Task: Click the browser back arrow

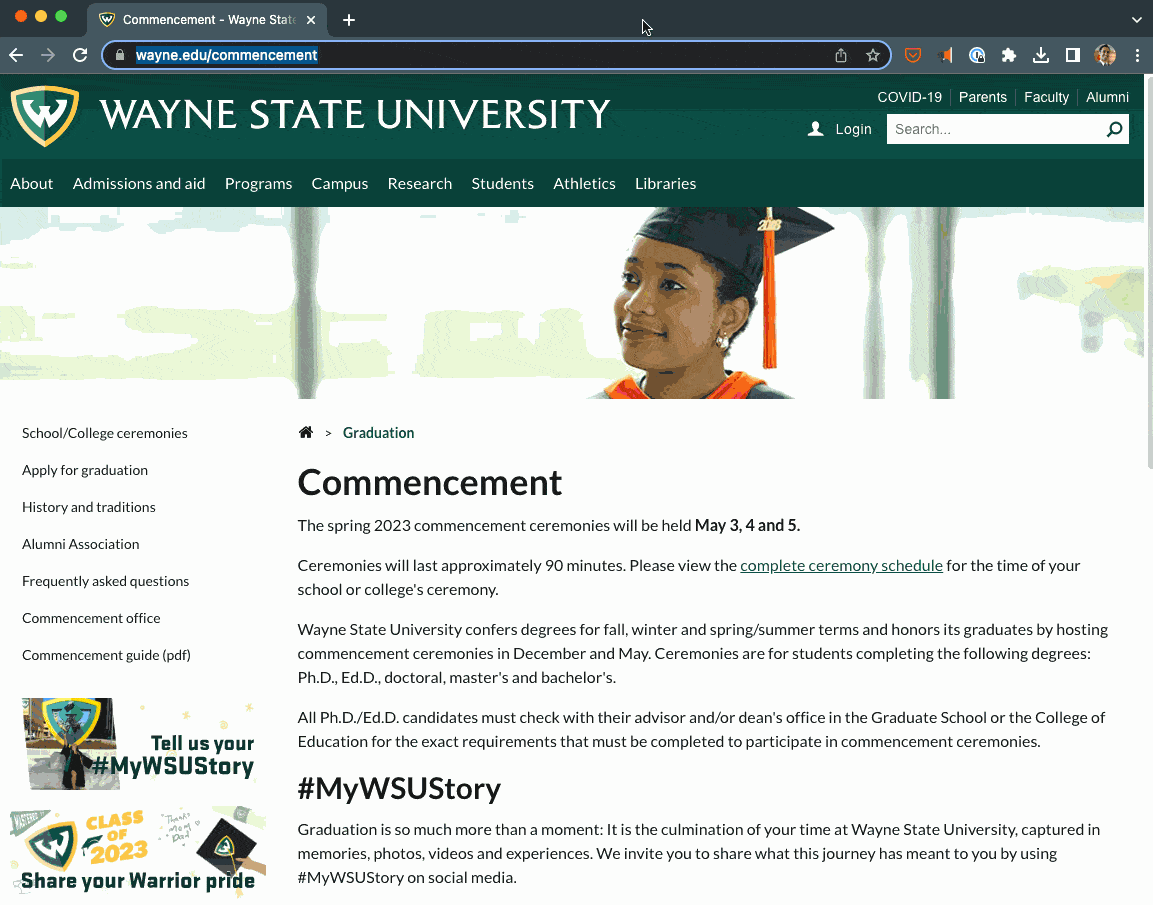Action: 16,55
